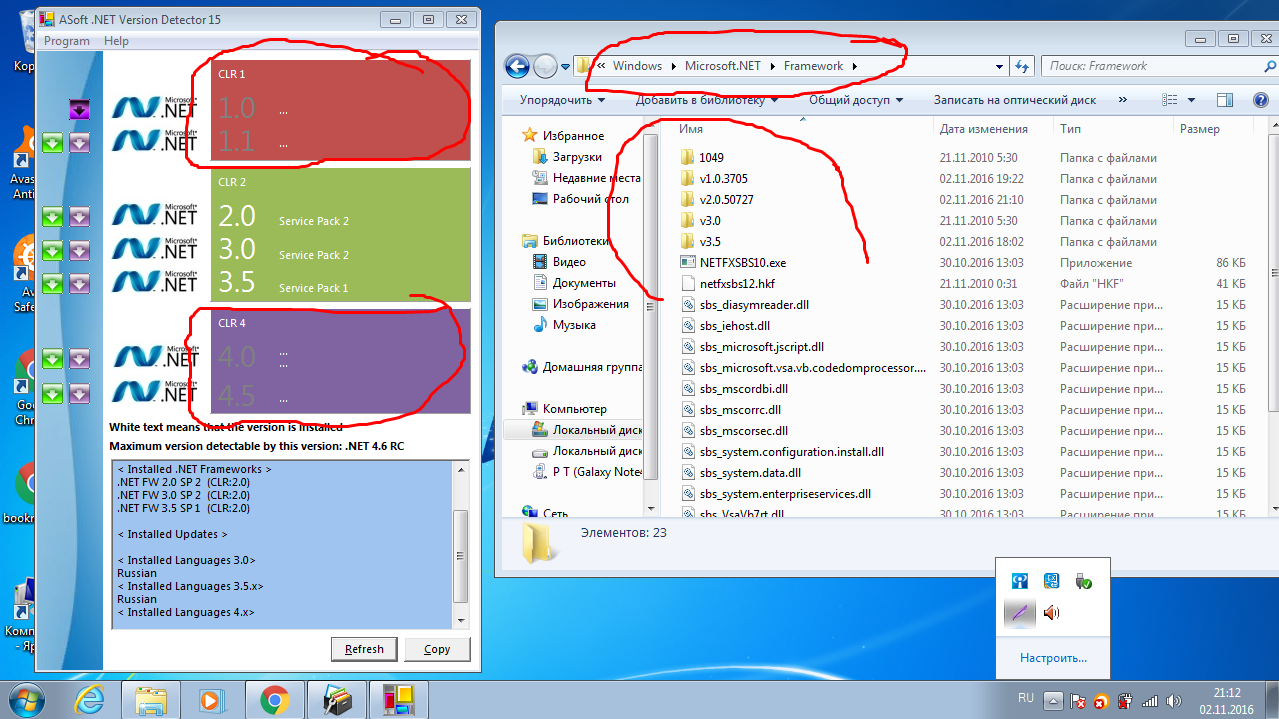1279x719 pixels.
Task: Open the view options dropdown arrow
Action: coord(1191,100)
